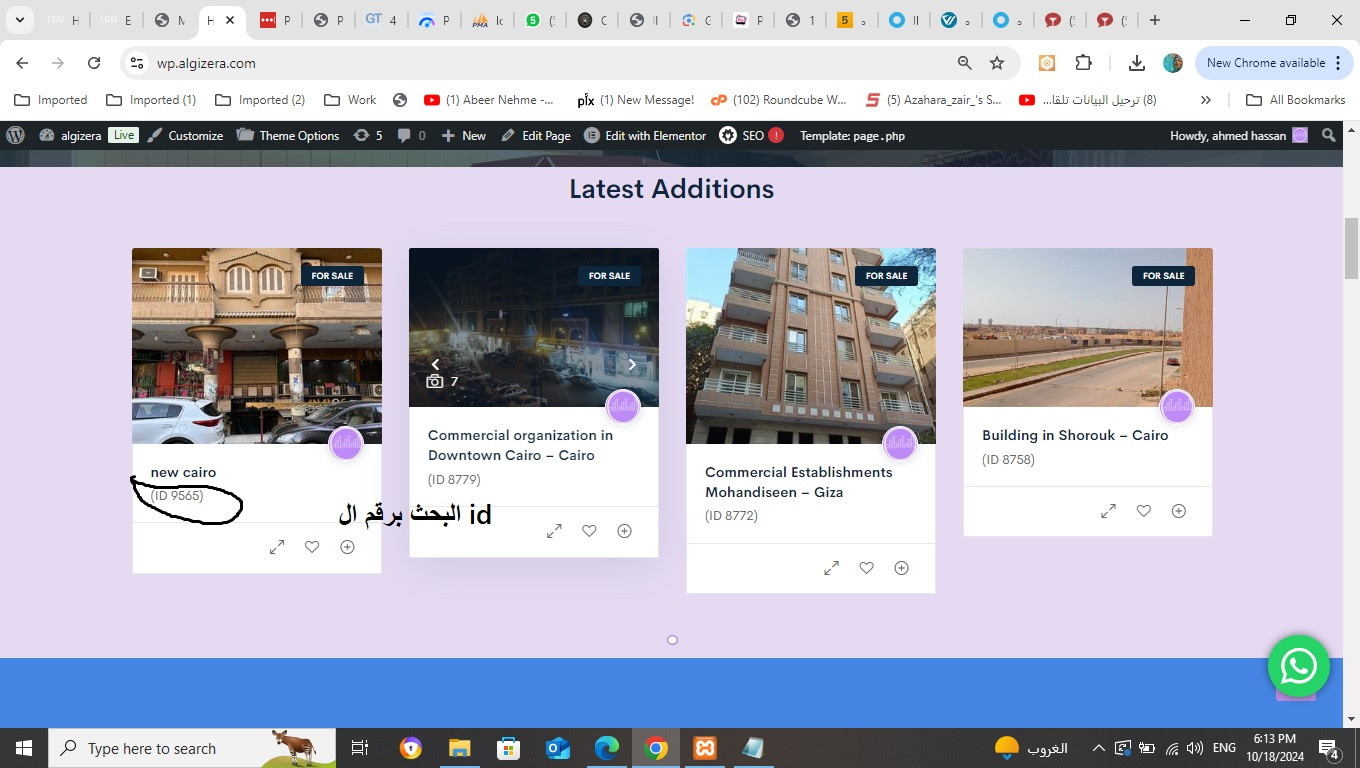Open Chrome extensions puzzle icon
This screenshot has height=768, width=1360.
coord(1083,63)
